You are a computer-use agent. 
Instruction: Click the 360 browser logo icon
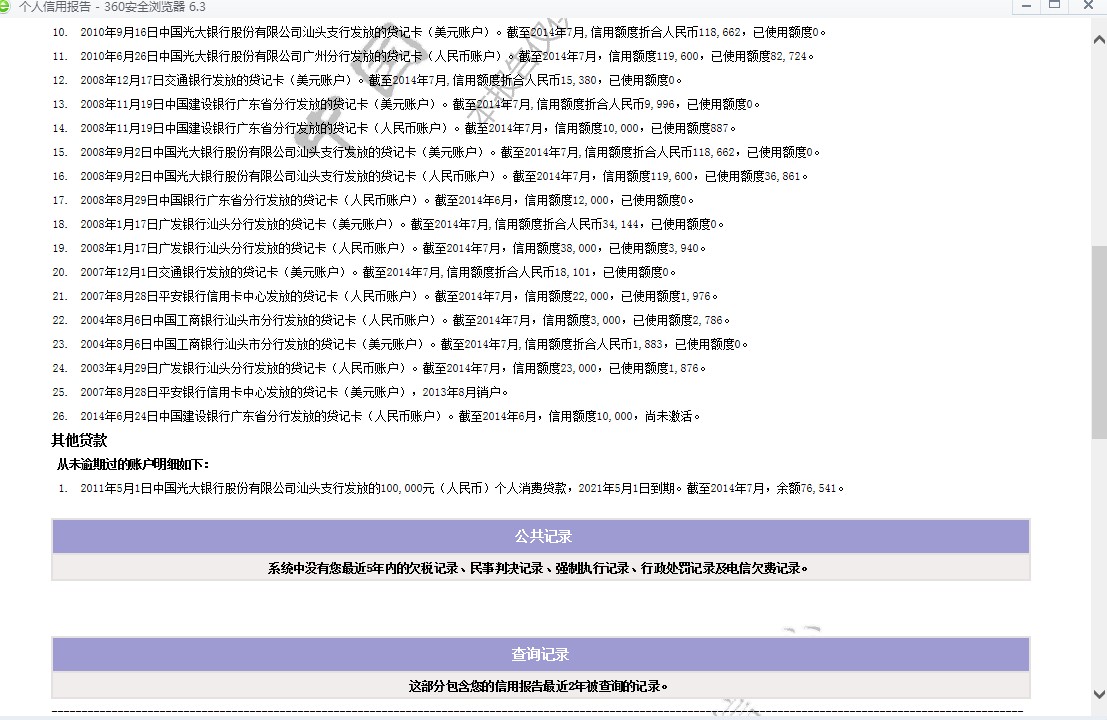click(4, 6)
